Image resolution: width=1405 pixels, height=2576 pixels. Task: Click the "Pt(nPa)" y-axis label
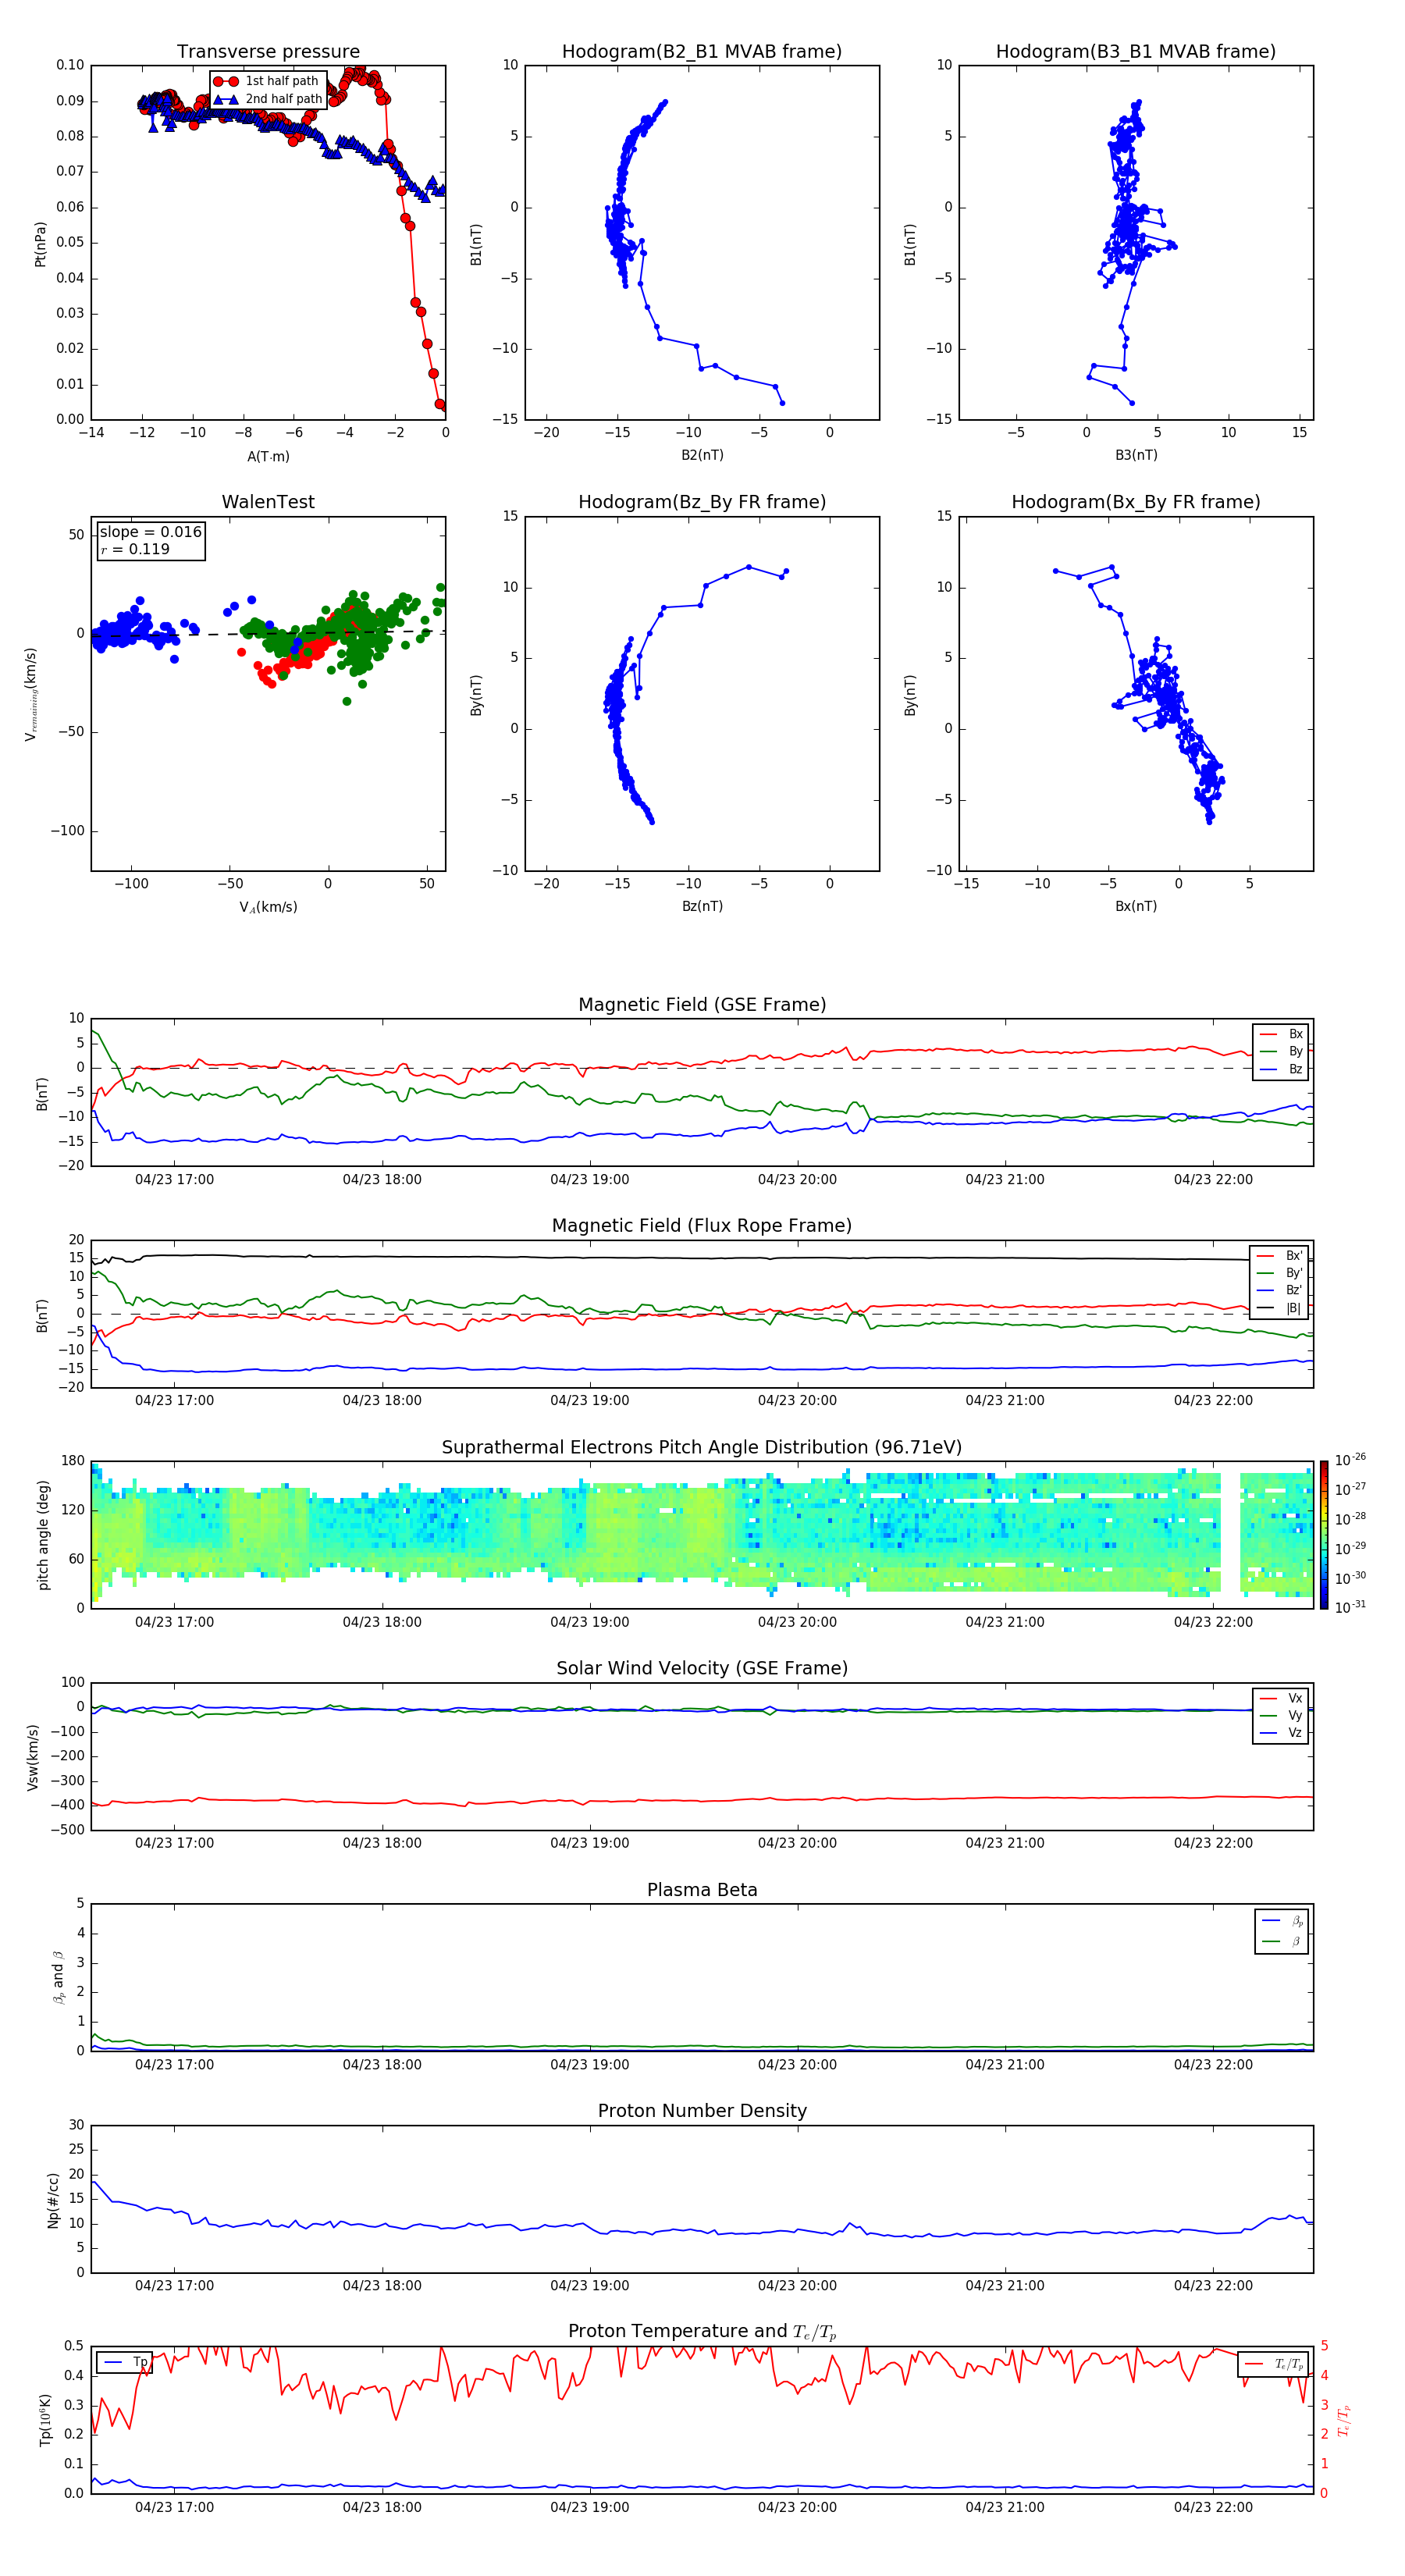(40, 243)
